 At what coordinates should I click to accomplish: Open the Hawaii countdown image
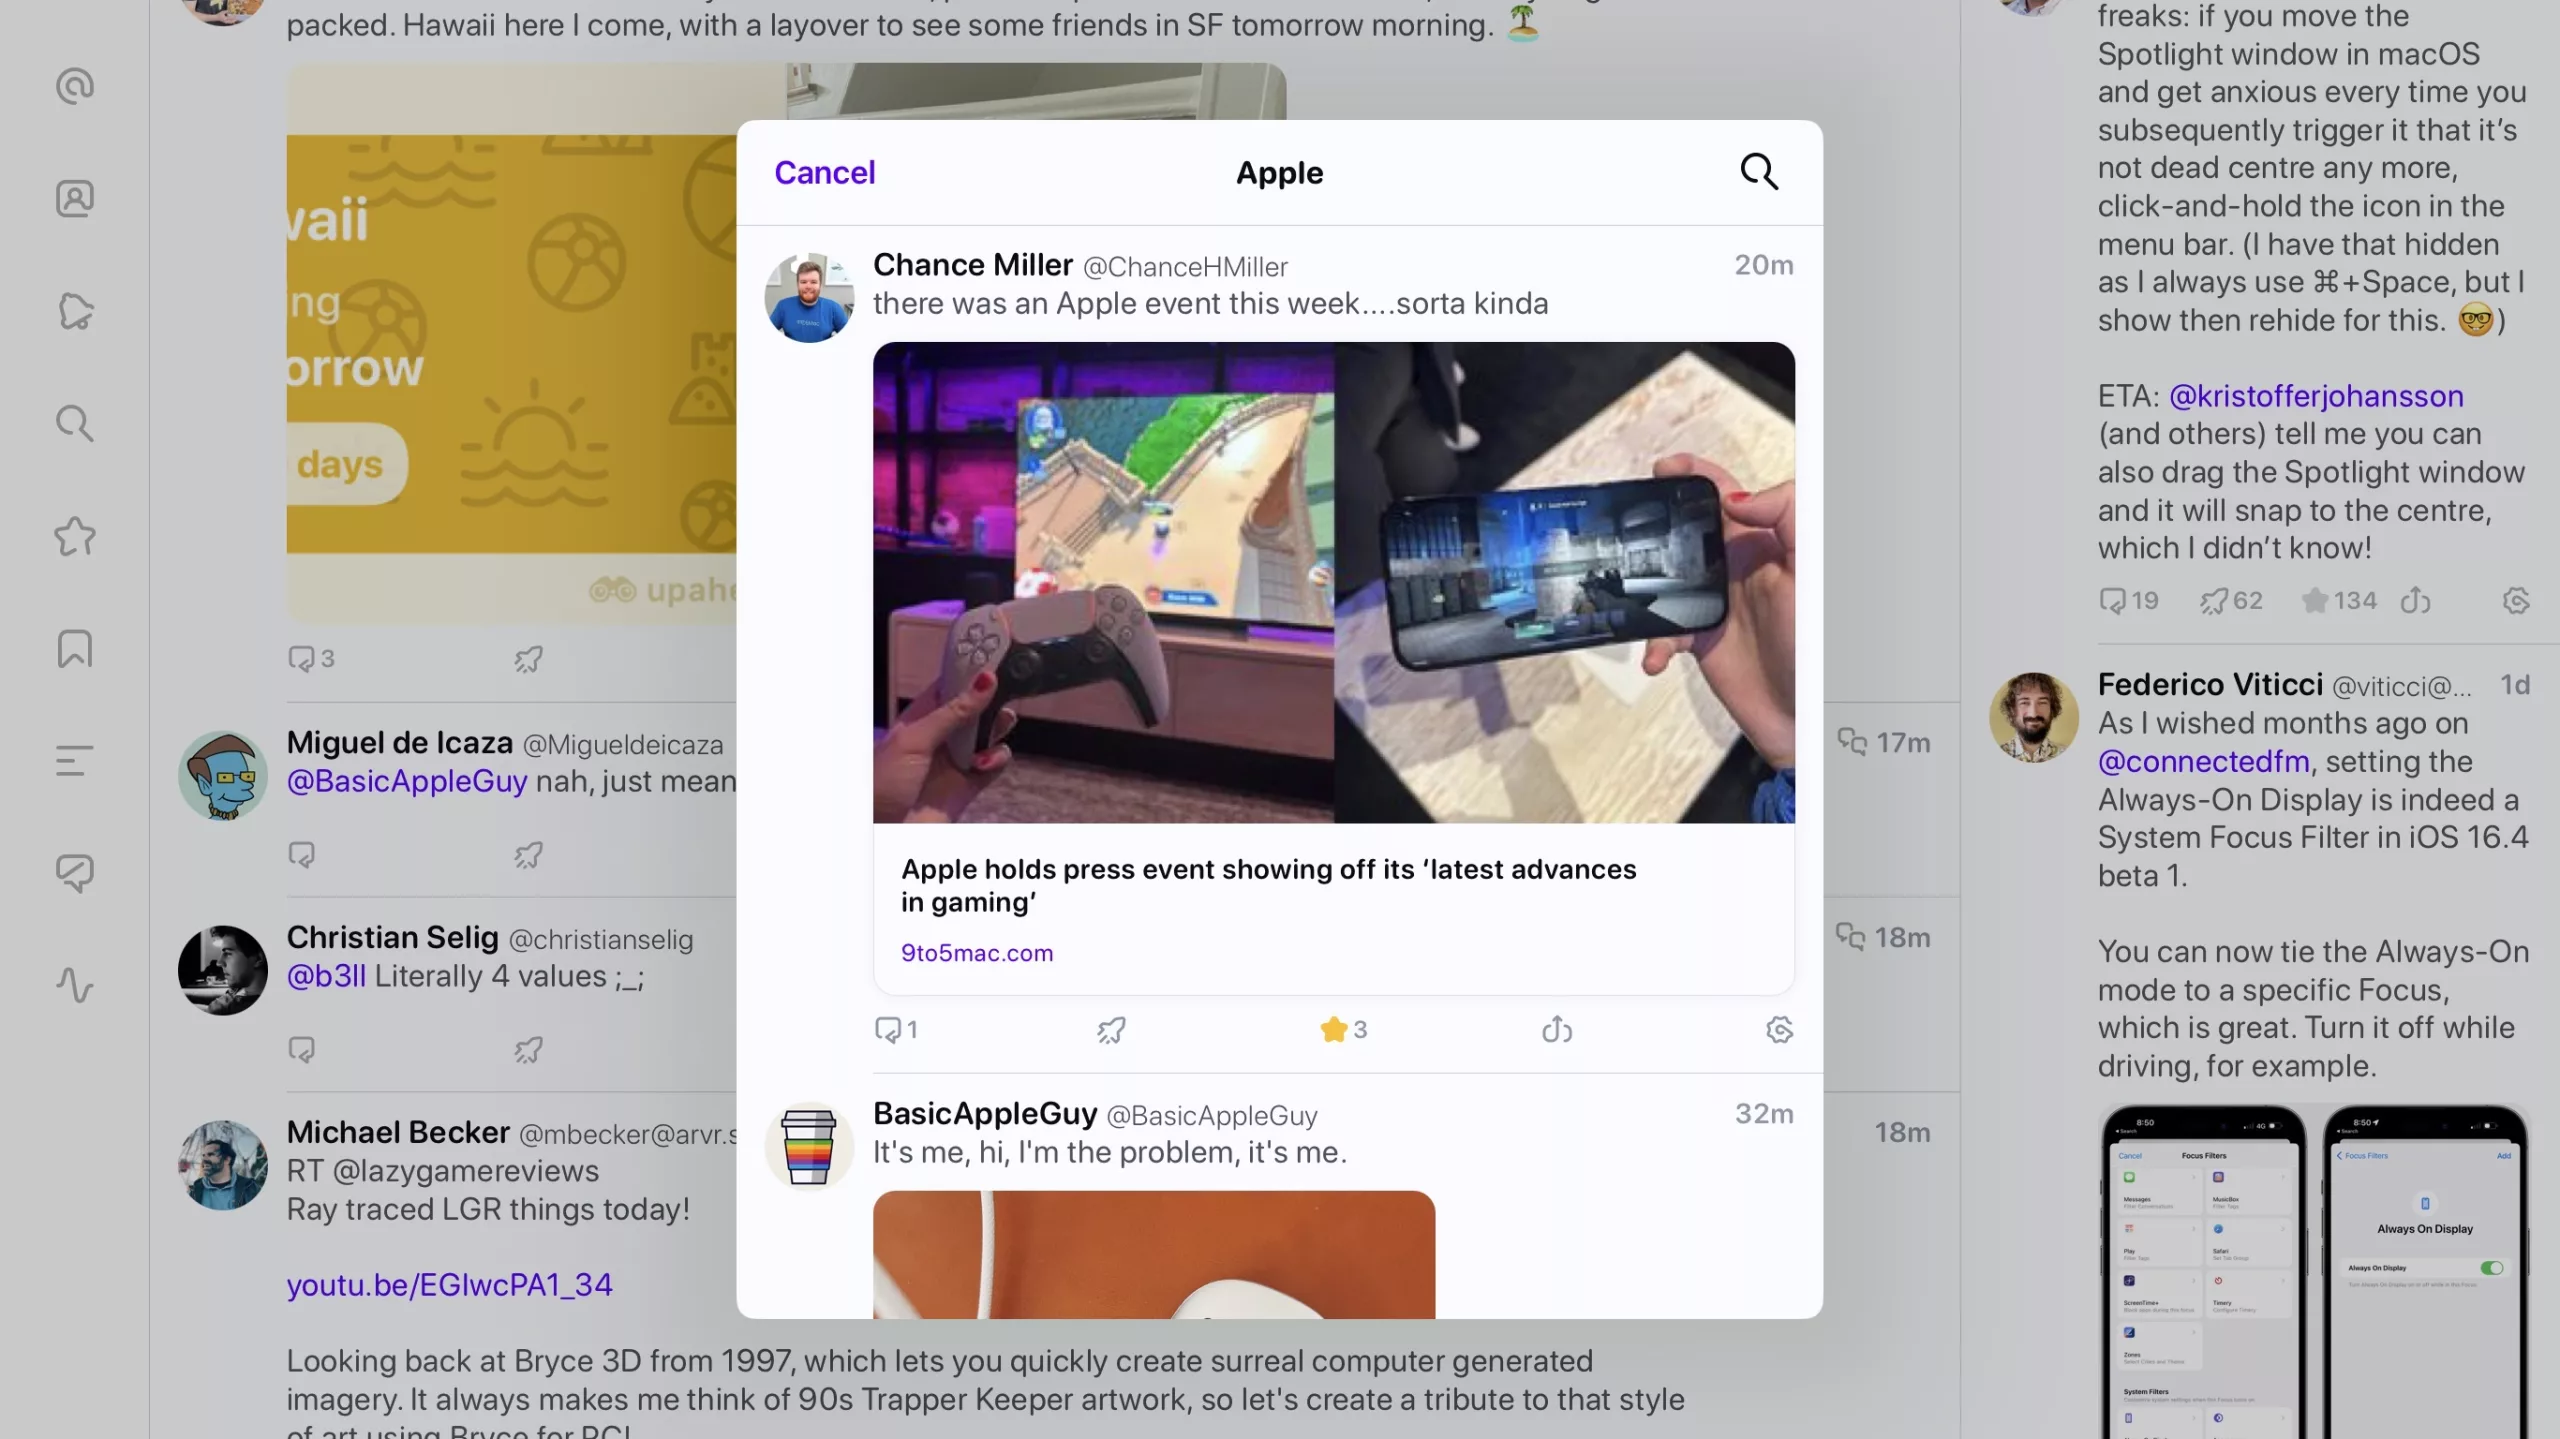click(x=512, y=344)
